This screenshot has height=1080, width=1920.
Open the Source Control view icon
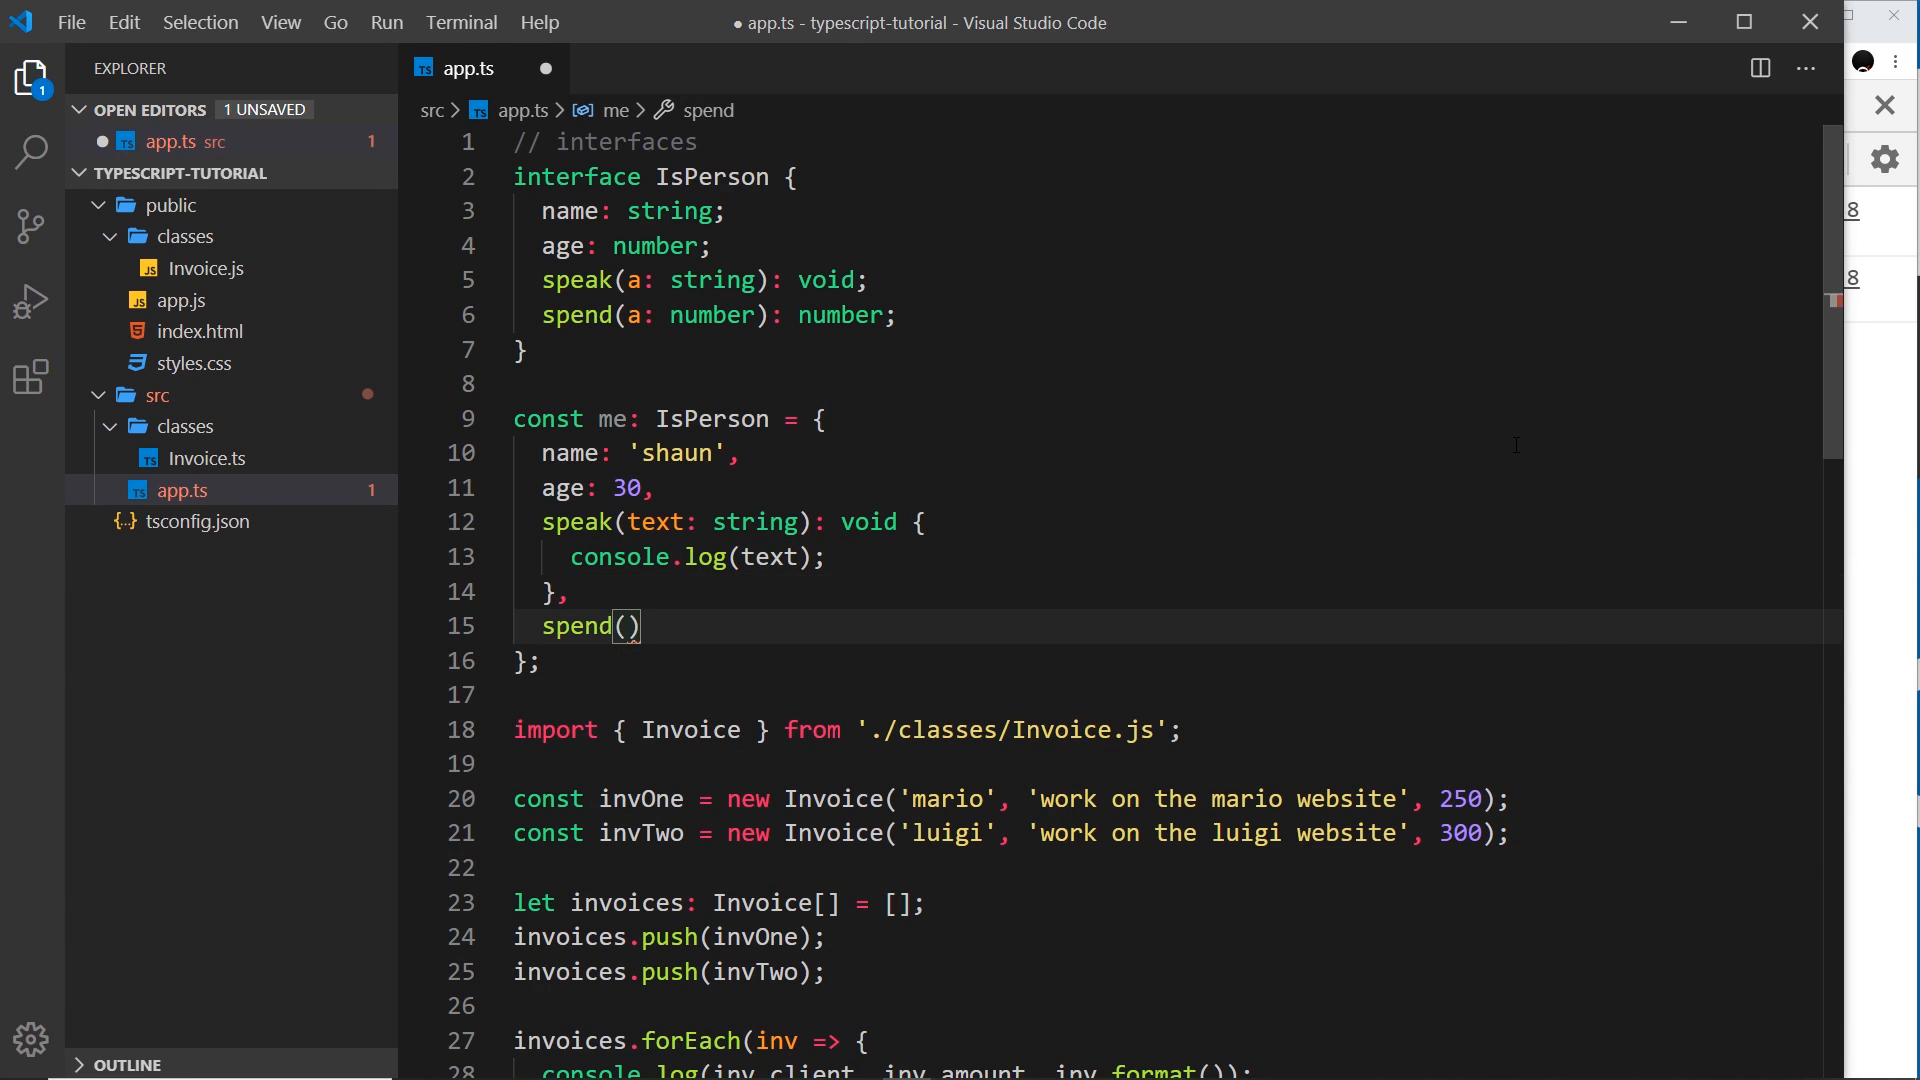tap(32, 227)
